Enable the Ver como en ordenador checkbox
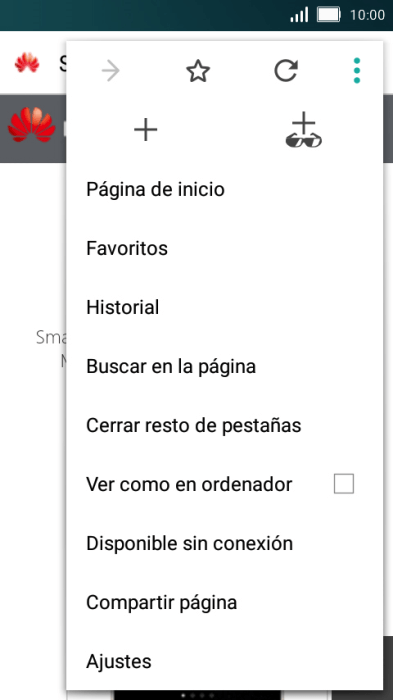The height and width of the screenshot is (700, 393). 344,484
